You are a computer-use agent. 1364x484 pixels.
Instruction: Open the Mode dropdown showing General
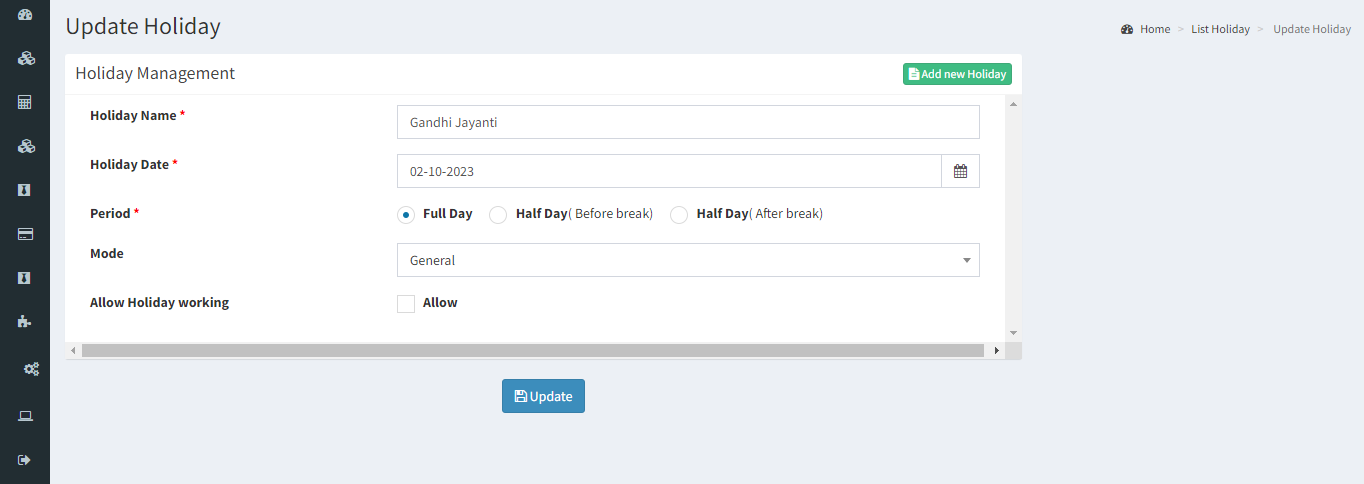click(688, 260)
